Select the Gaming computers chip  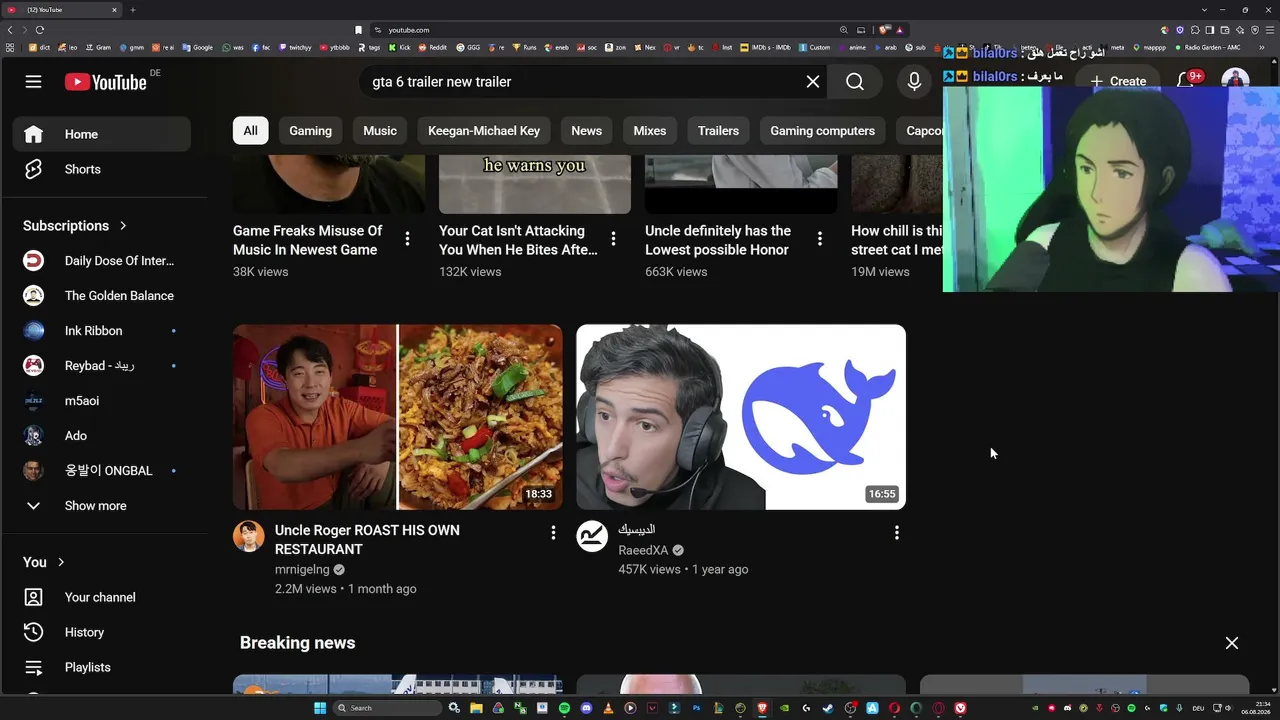[x=822, y=131]
